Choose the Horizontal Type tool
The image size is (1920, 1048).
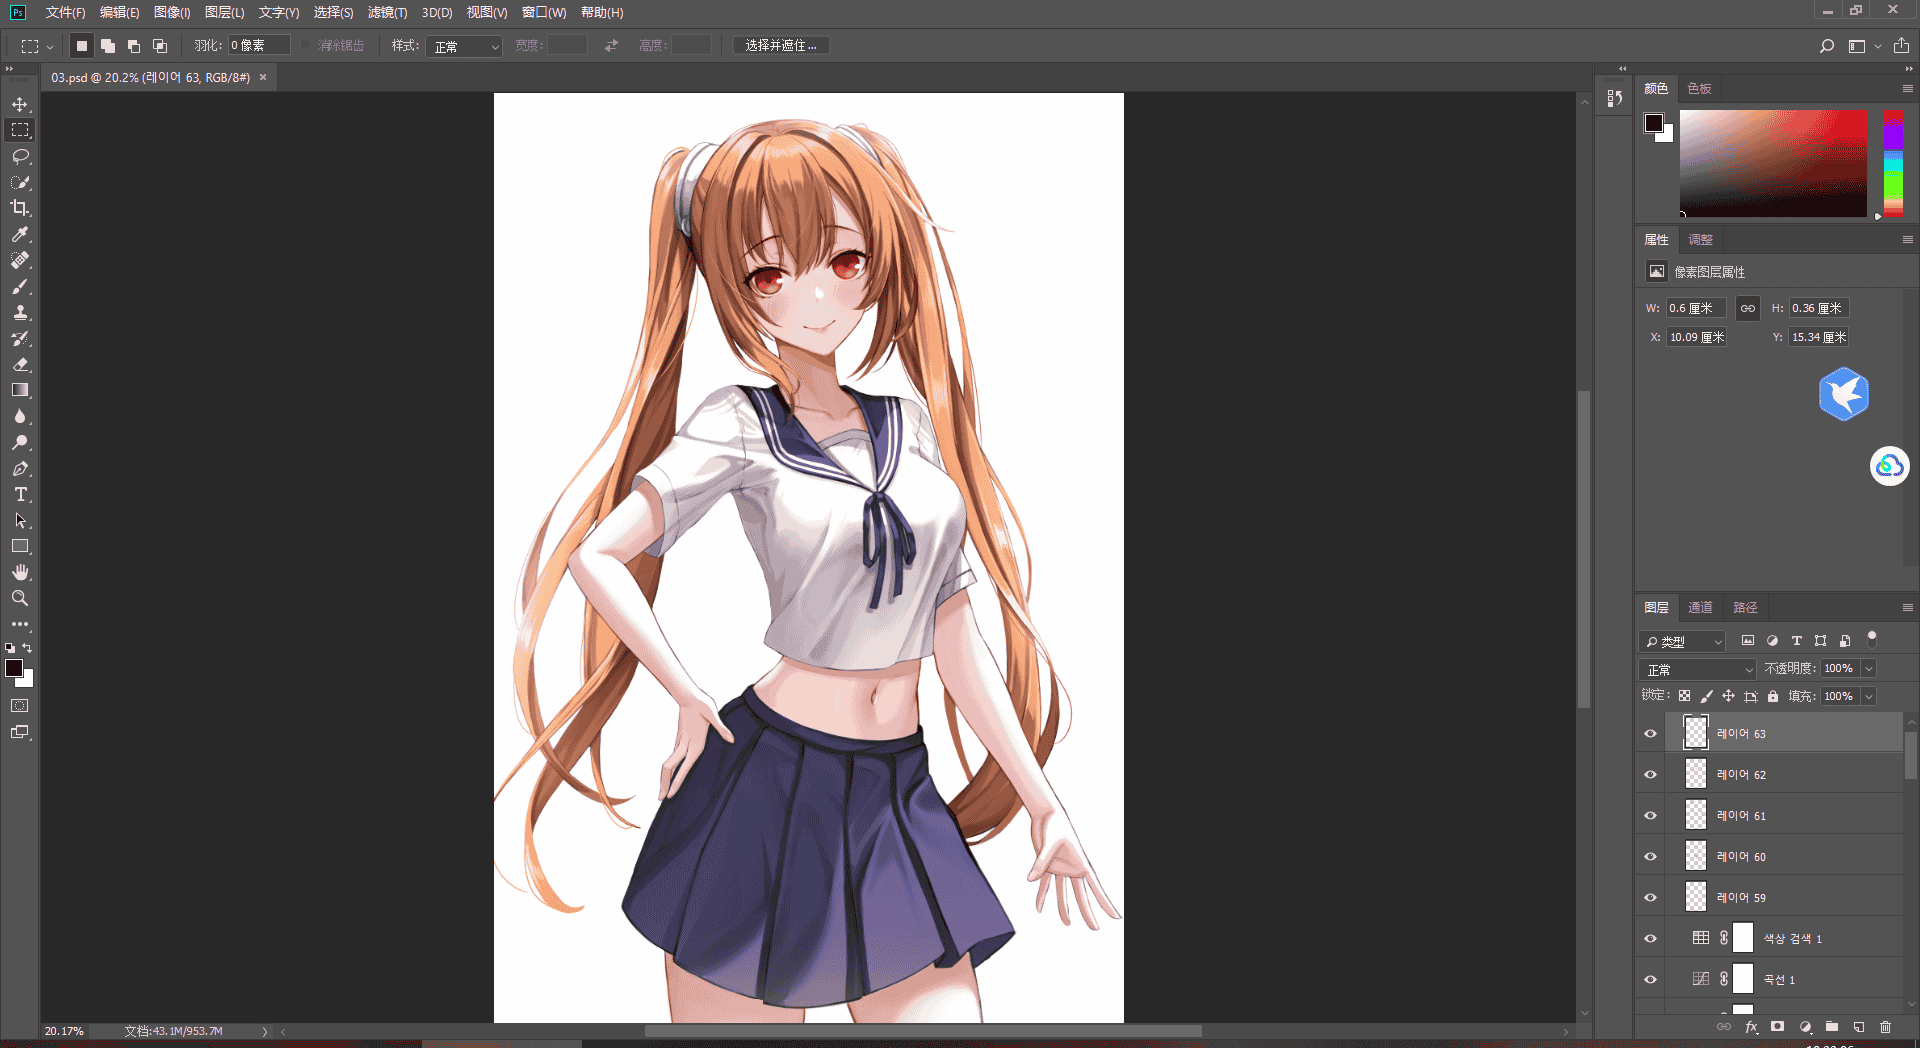pyautogui.click(x=20, y=495)
